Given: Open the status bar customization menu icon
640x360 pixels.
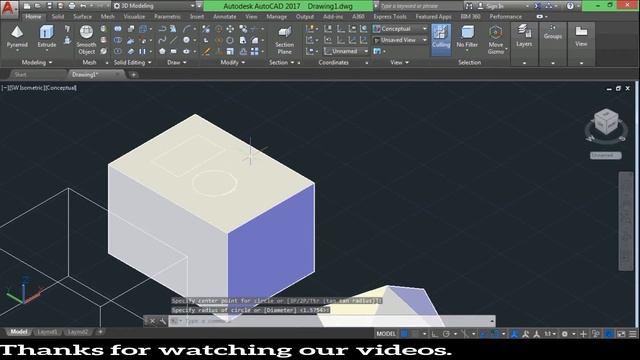Looking at the screenshot, I should pos(633,334).
